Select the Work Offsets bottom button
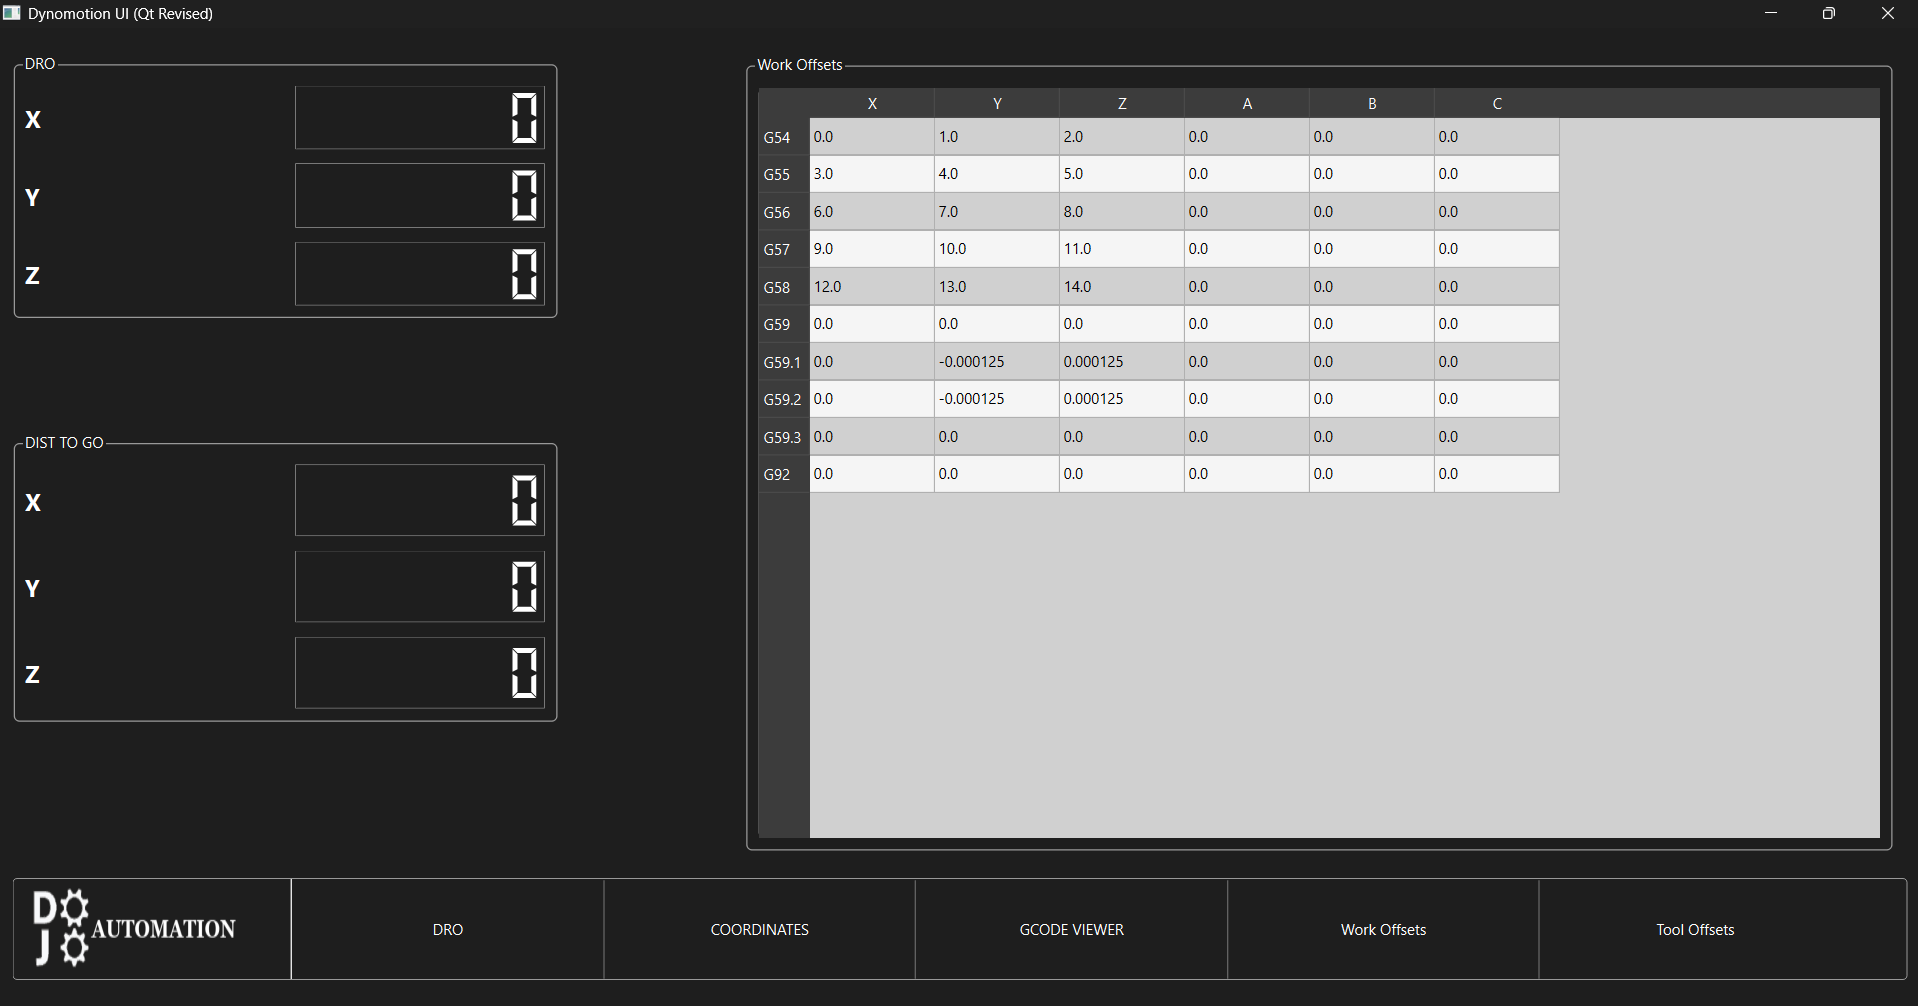 click(x=1383, y=929)
